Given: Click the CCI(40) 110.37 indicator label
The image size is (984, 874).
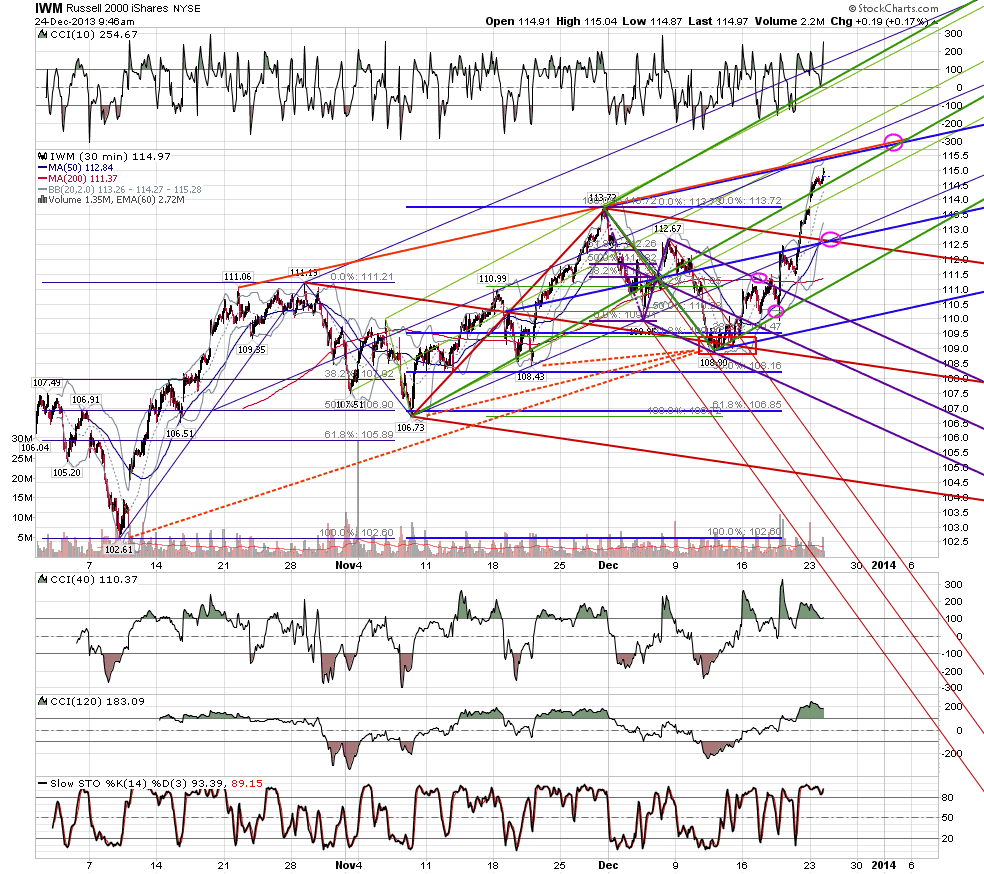Looking at the screenshot, I should (x=94, y=579).
